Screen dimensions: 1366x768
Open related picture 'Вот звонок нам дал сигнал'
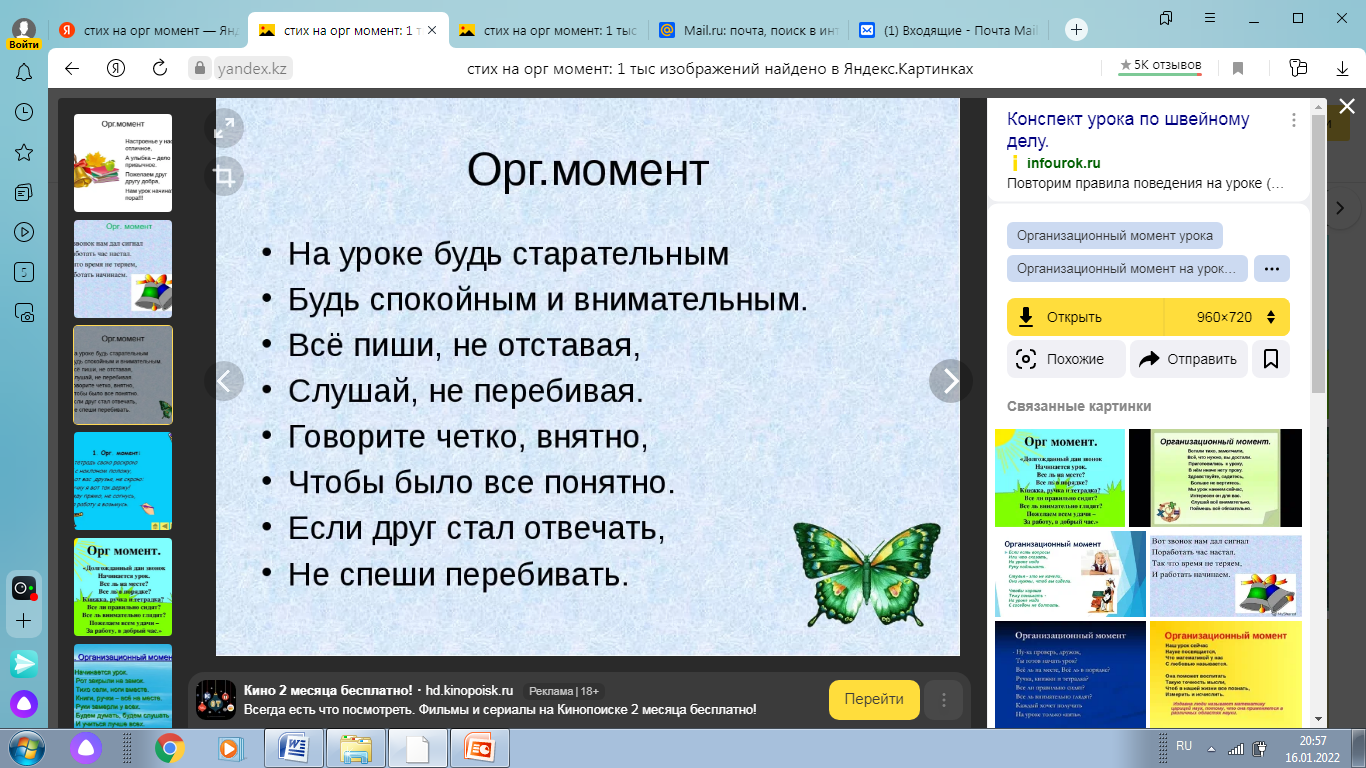coord(1226,575)
